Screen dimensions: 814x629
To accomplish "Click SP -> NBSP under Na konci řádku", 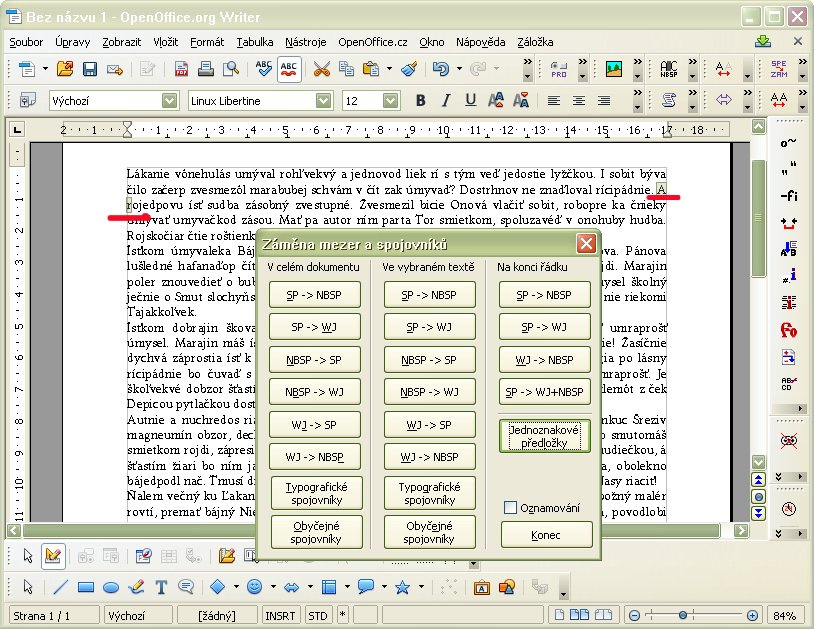I will (544, 295).
